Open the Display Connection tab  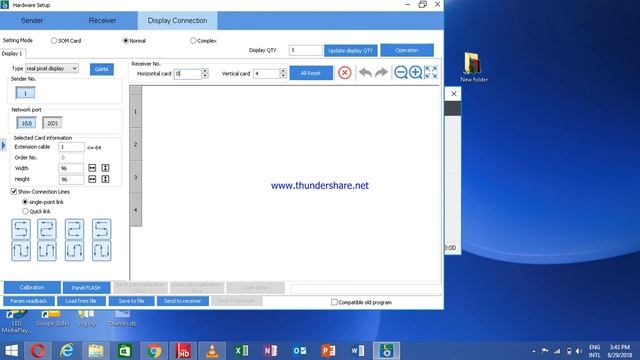coord(177,20)
